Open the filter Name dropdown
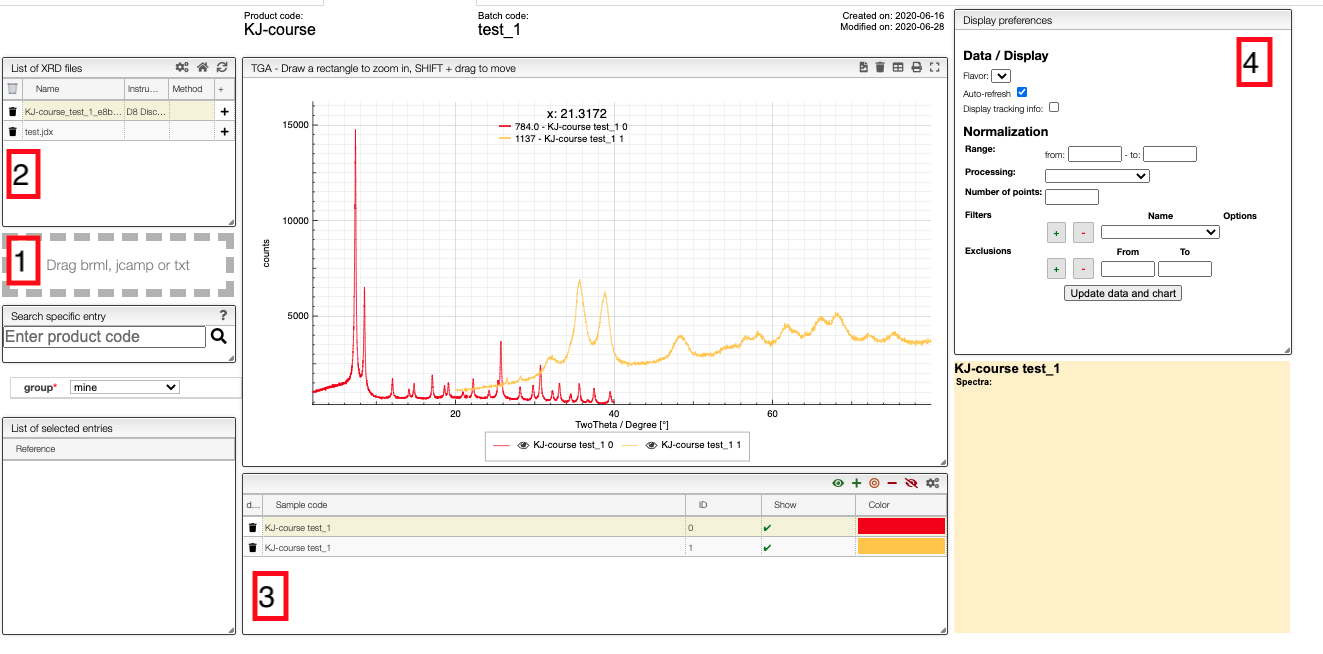Screen dimensions: 1323x654 (1160, 232)
